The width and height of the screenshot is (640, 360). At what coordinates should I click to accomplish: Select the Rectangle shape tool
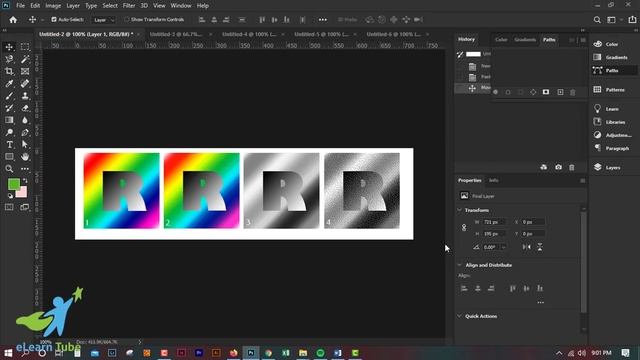tap(9, 157)
